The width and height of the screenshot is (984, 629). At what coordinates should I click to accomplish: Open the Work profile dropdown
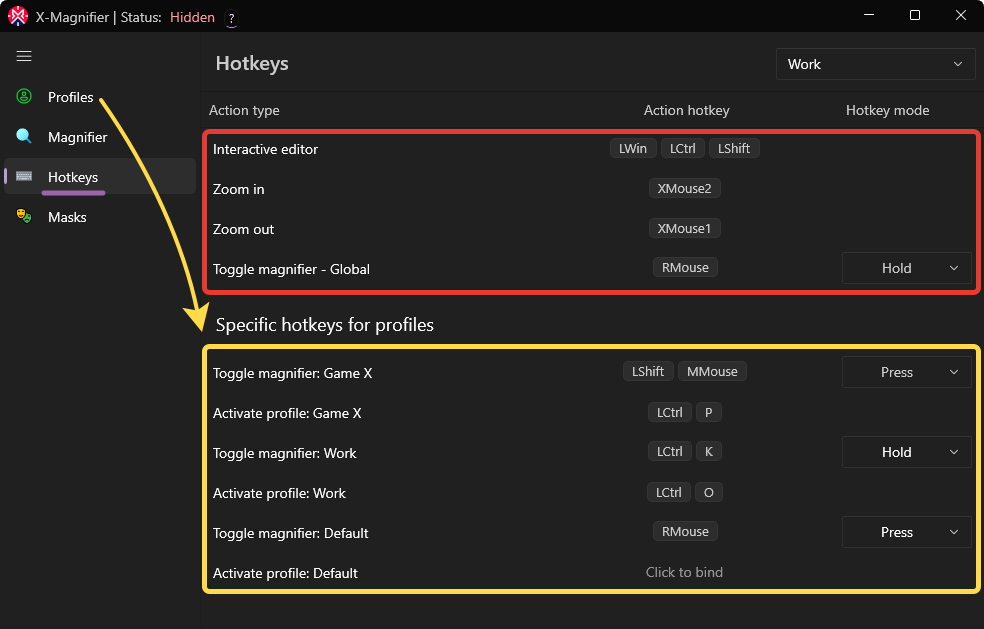click(x=875, y=64)
